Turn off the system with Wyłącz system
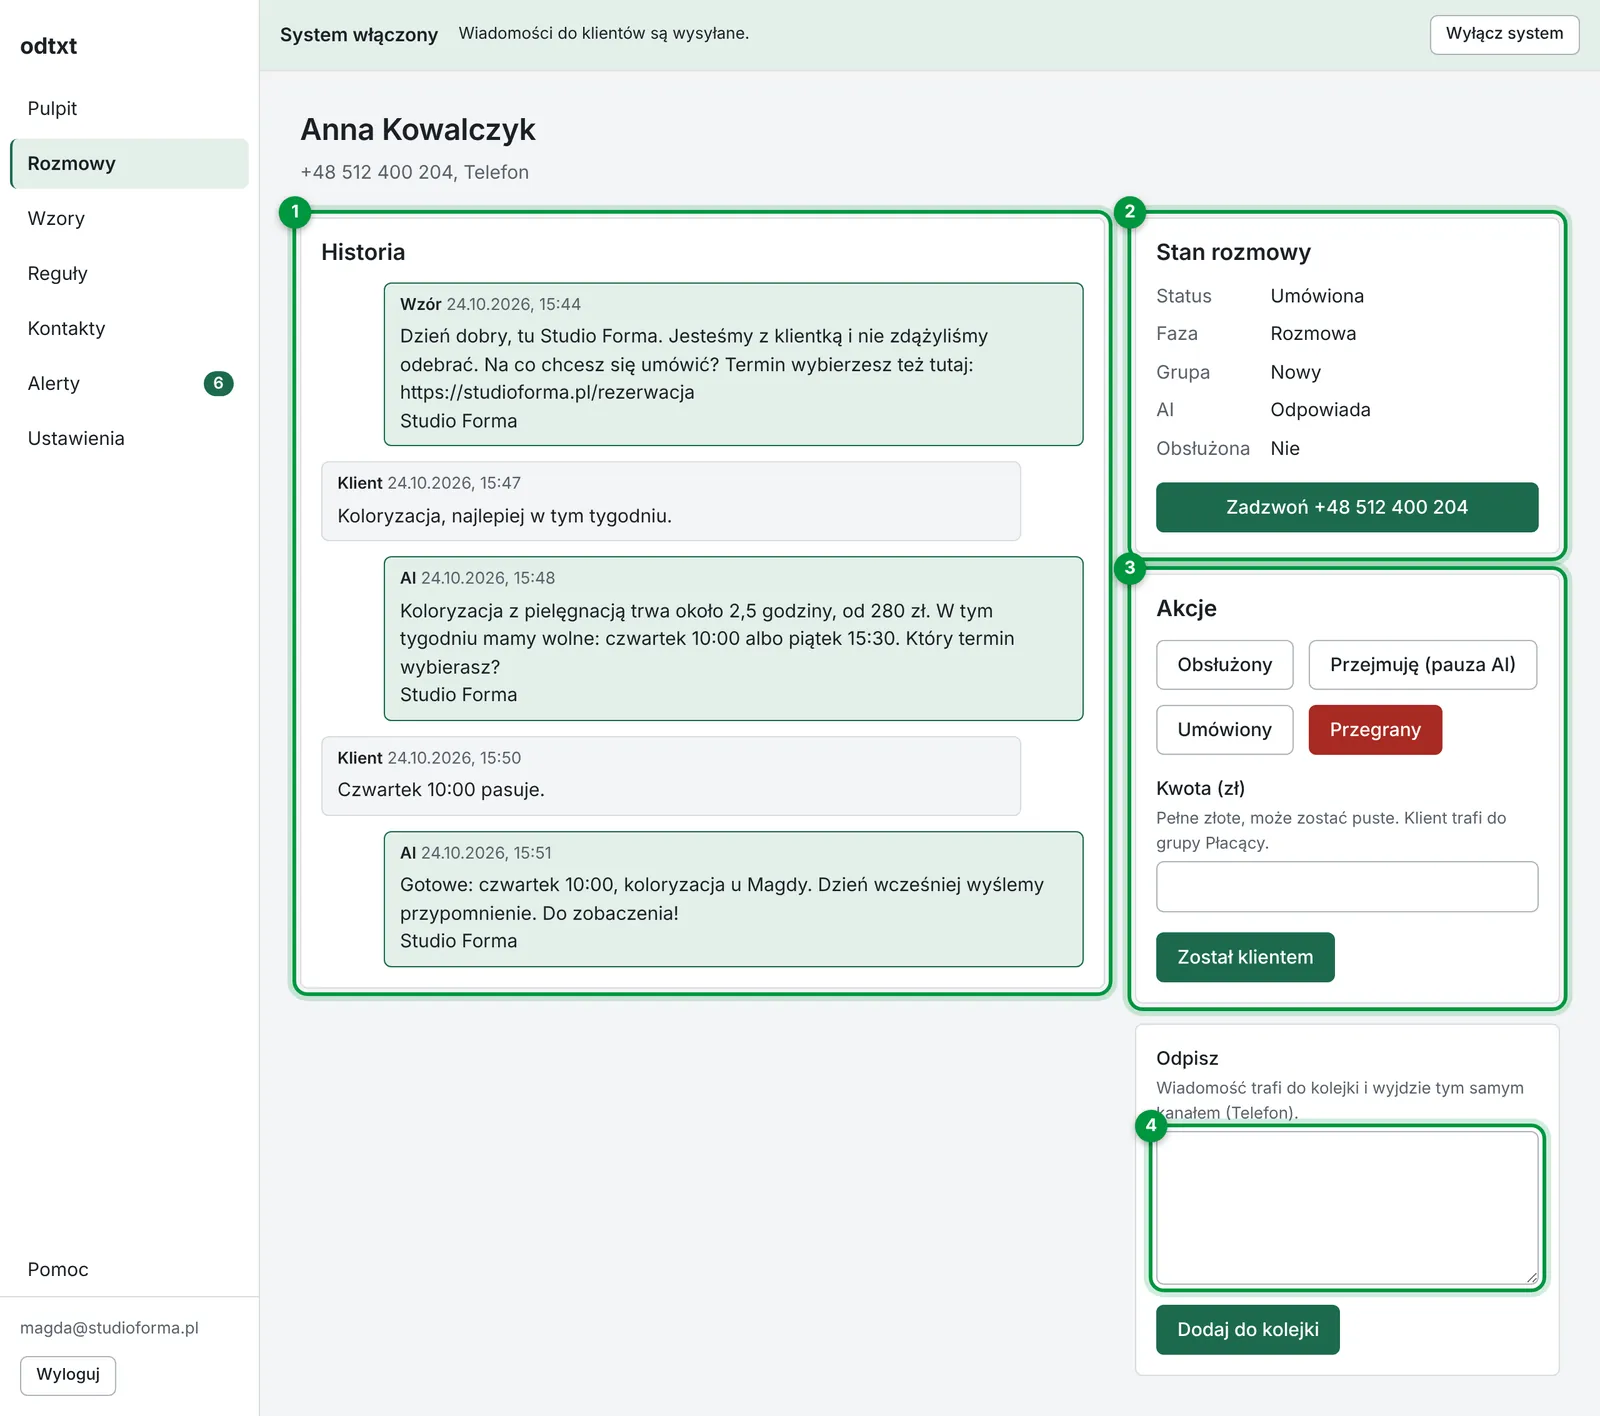The image size is (1600, 1416). [1504, 34]
